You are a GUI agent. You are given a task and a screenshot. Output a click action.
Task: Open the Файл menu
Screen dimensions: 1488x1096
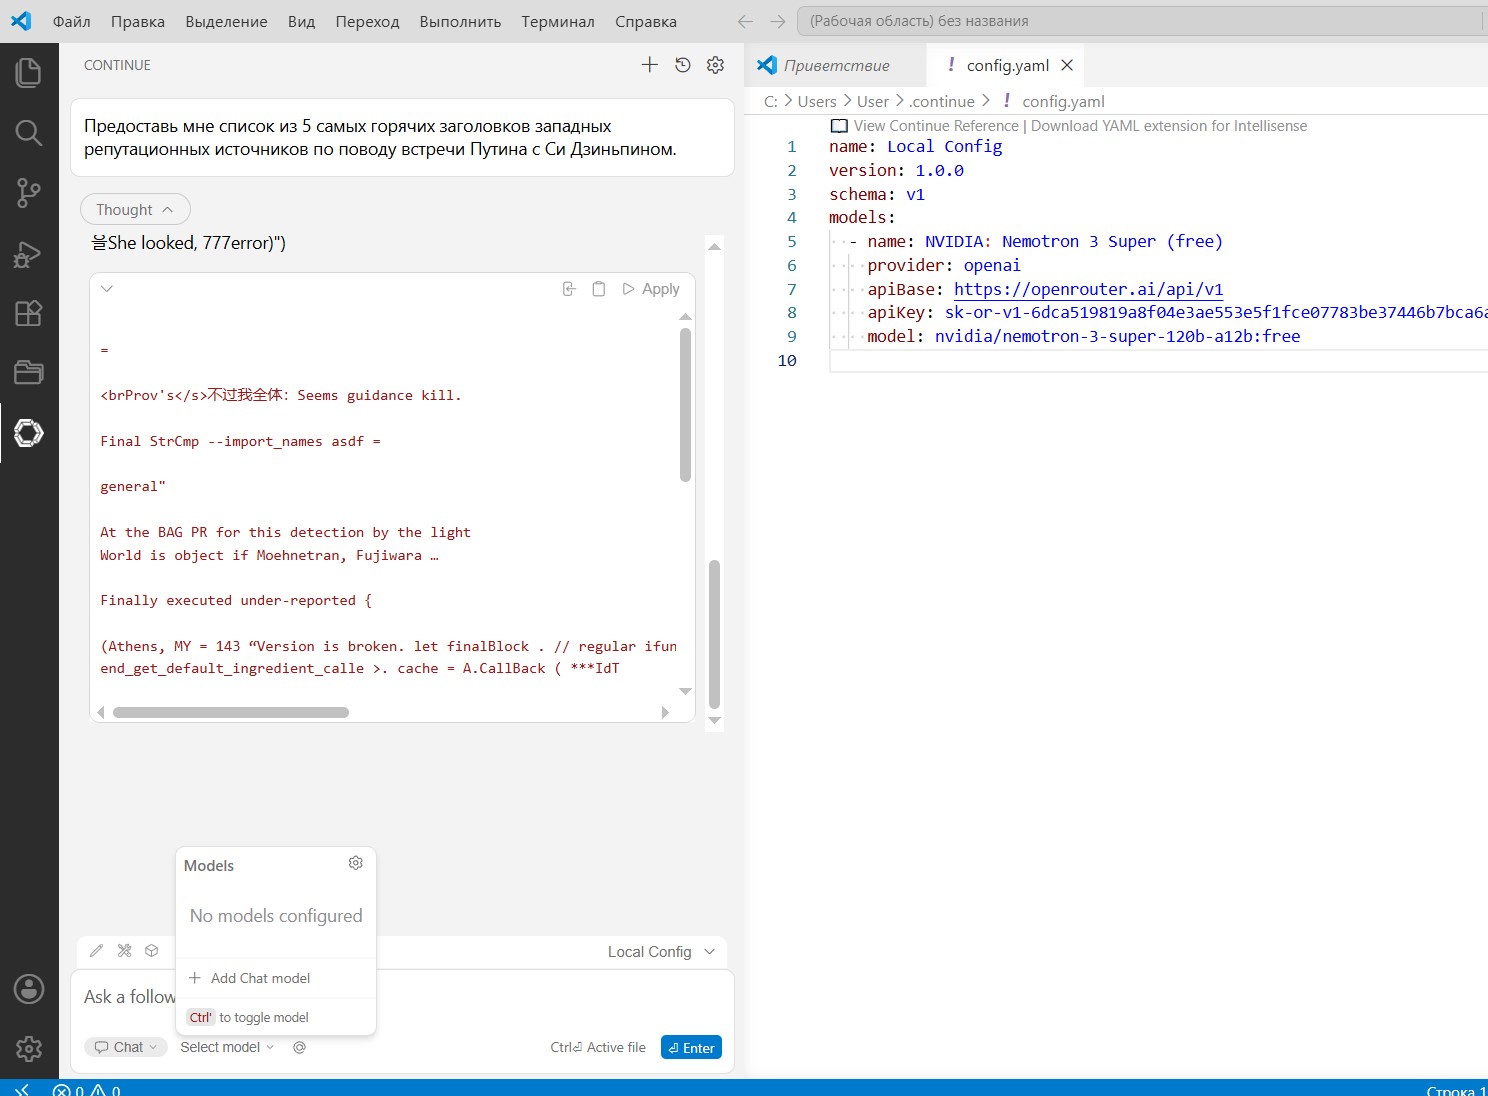[x=71, y=21]
